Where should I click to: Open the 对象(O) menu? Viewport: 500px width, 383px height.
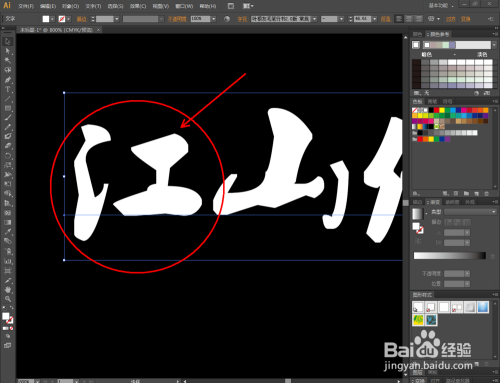(70, 6)
